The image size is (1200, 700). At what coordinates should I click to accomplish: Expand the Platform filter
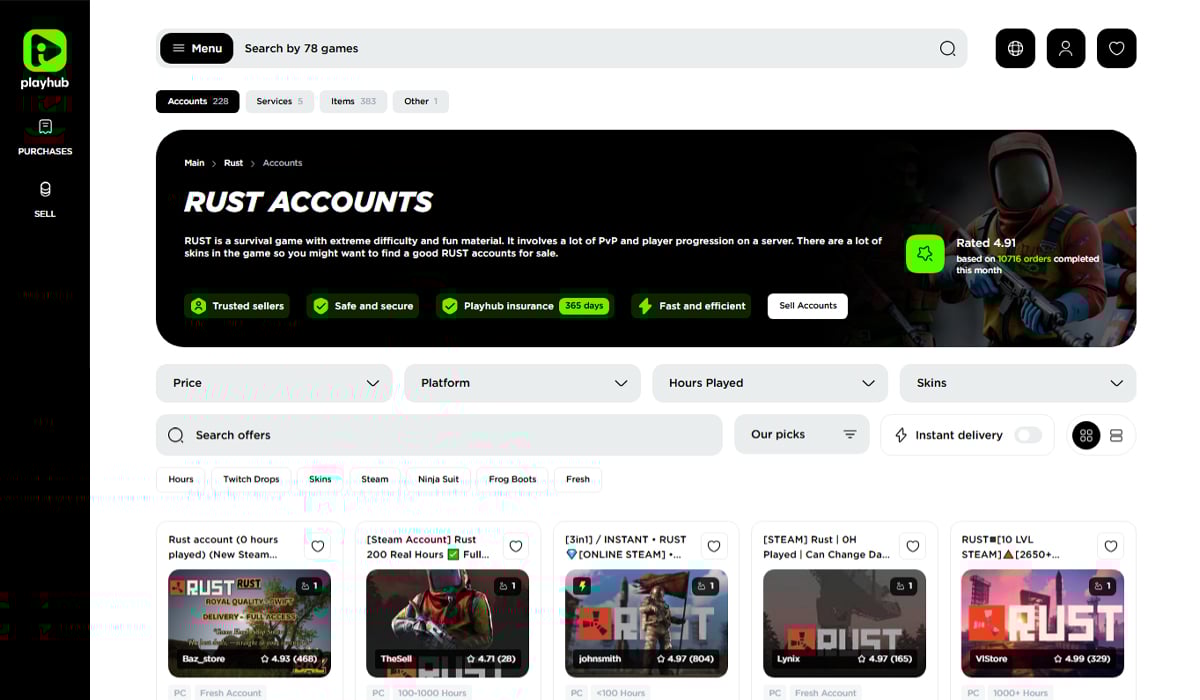pyautogui.click(x=521, y=383)
